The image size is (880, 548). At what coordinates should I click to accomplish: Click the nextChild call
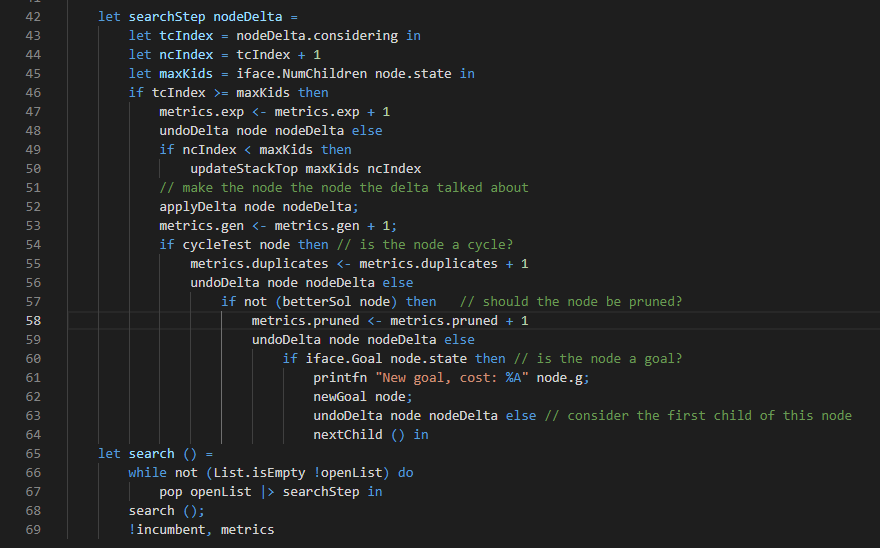pyautogui.click(x=347, y=435)
